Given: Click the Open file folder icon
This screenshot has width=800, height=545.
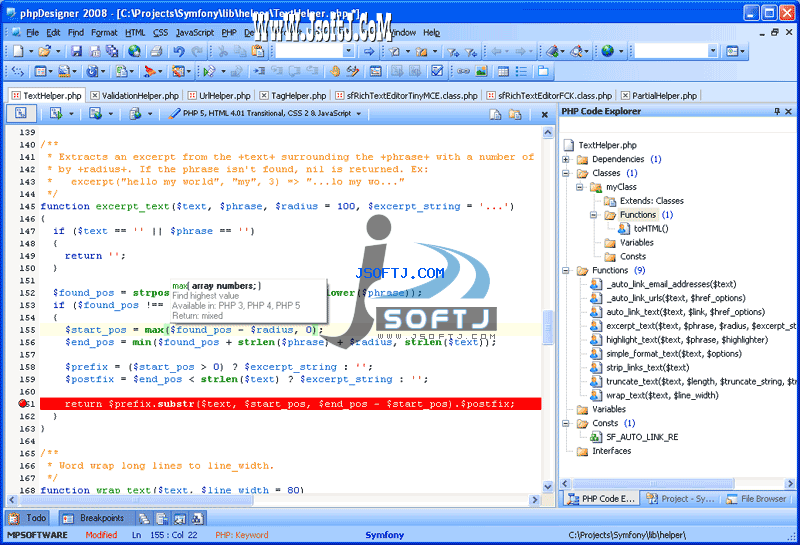Looking at the screenshot, I should 44,51.
